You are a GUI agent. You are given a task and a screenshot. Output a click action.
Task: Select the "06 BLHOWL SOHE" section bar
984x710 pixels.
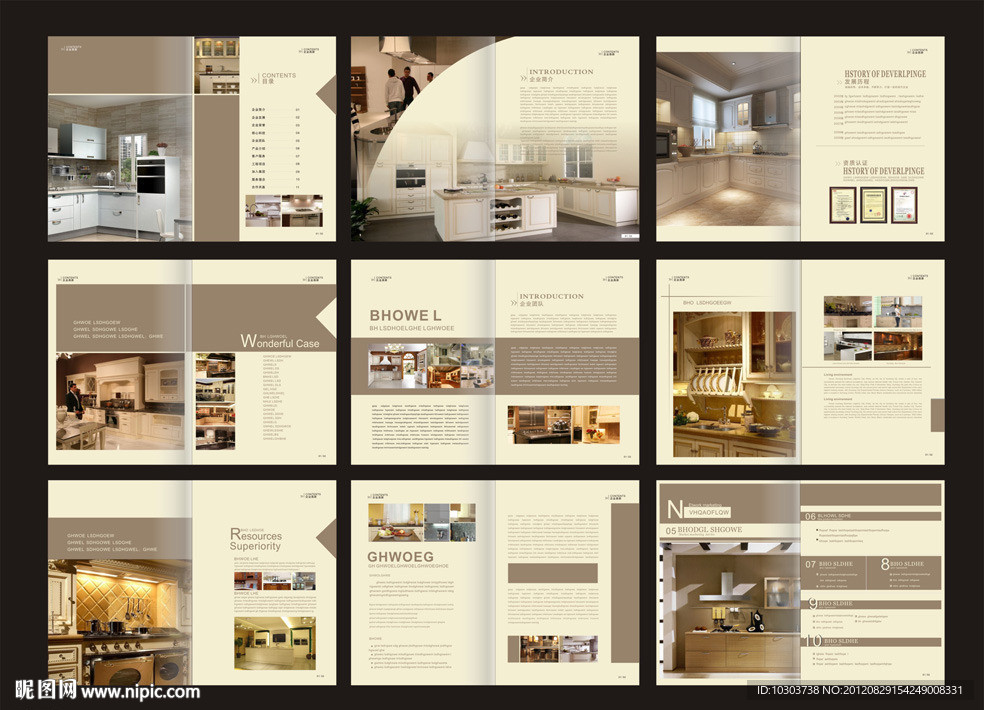click(x=872, y=516)
